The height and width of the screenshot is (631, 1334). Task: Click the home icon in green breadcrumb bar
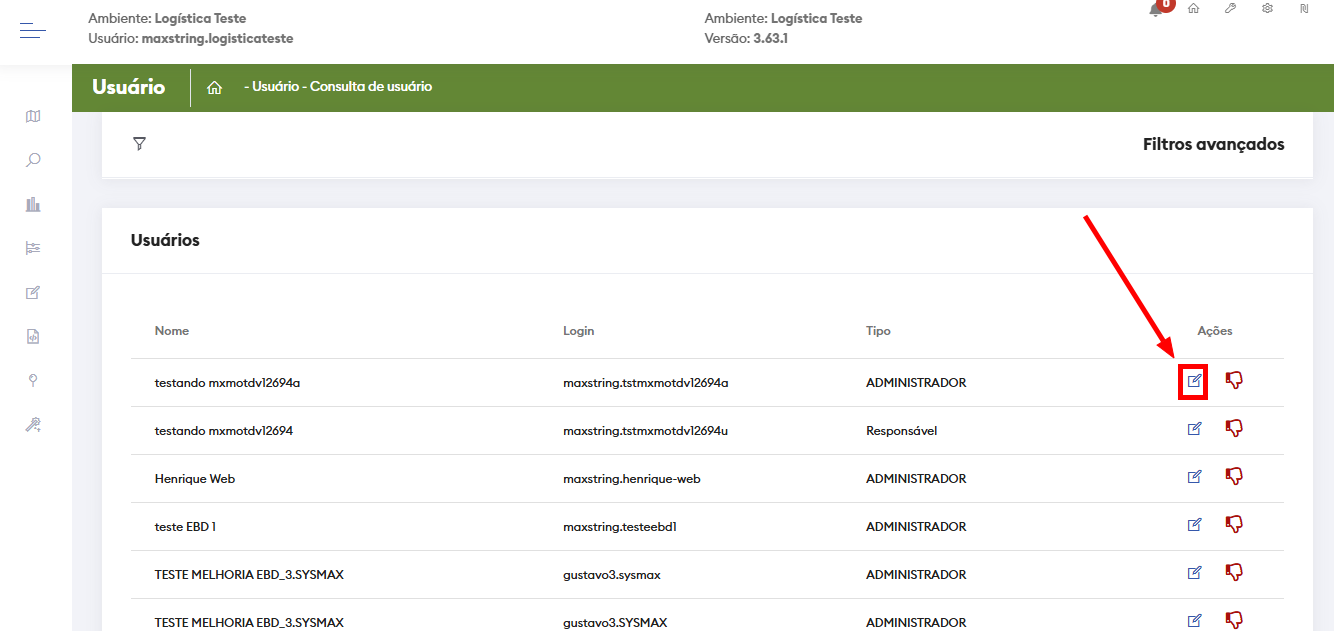click(x=214, y=88)
